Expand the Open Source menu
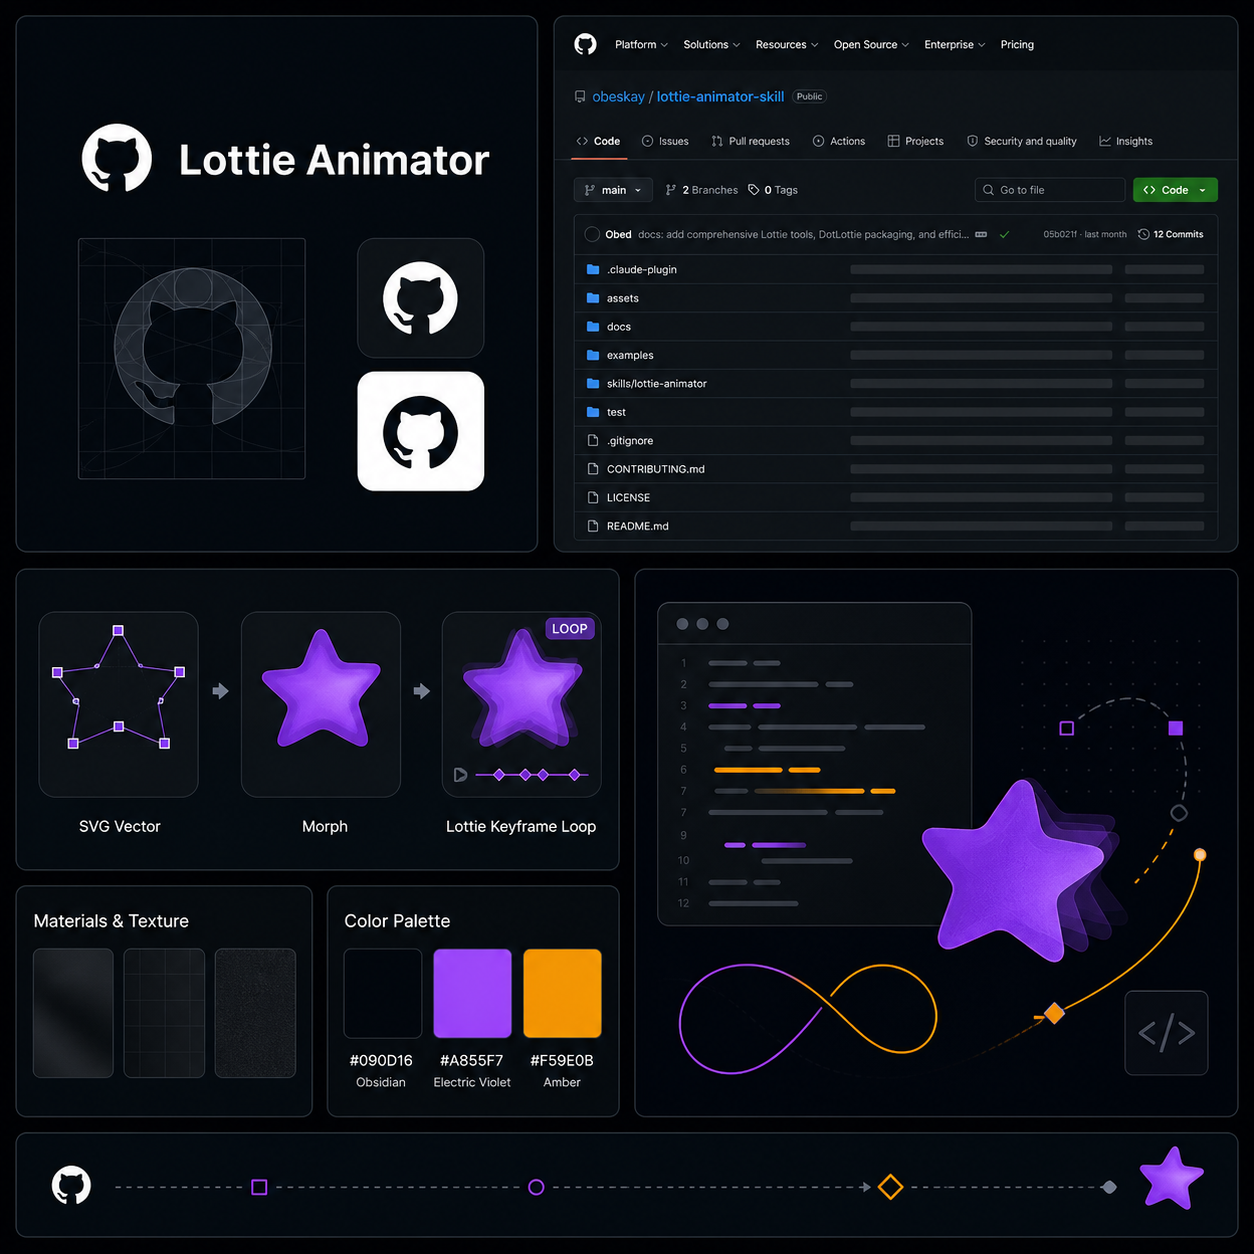This screenshot has width=1254, height=1254. [x=871, y=45]
